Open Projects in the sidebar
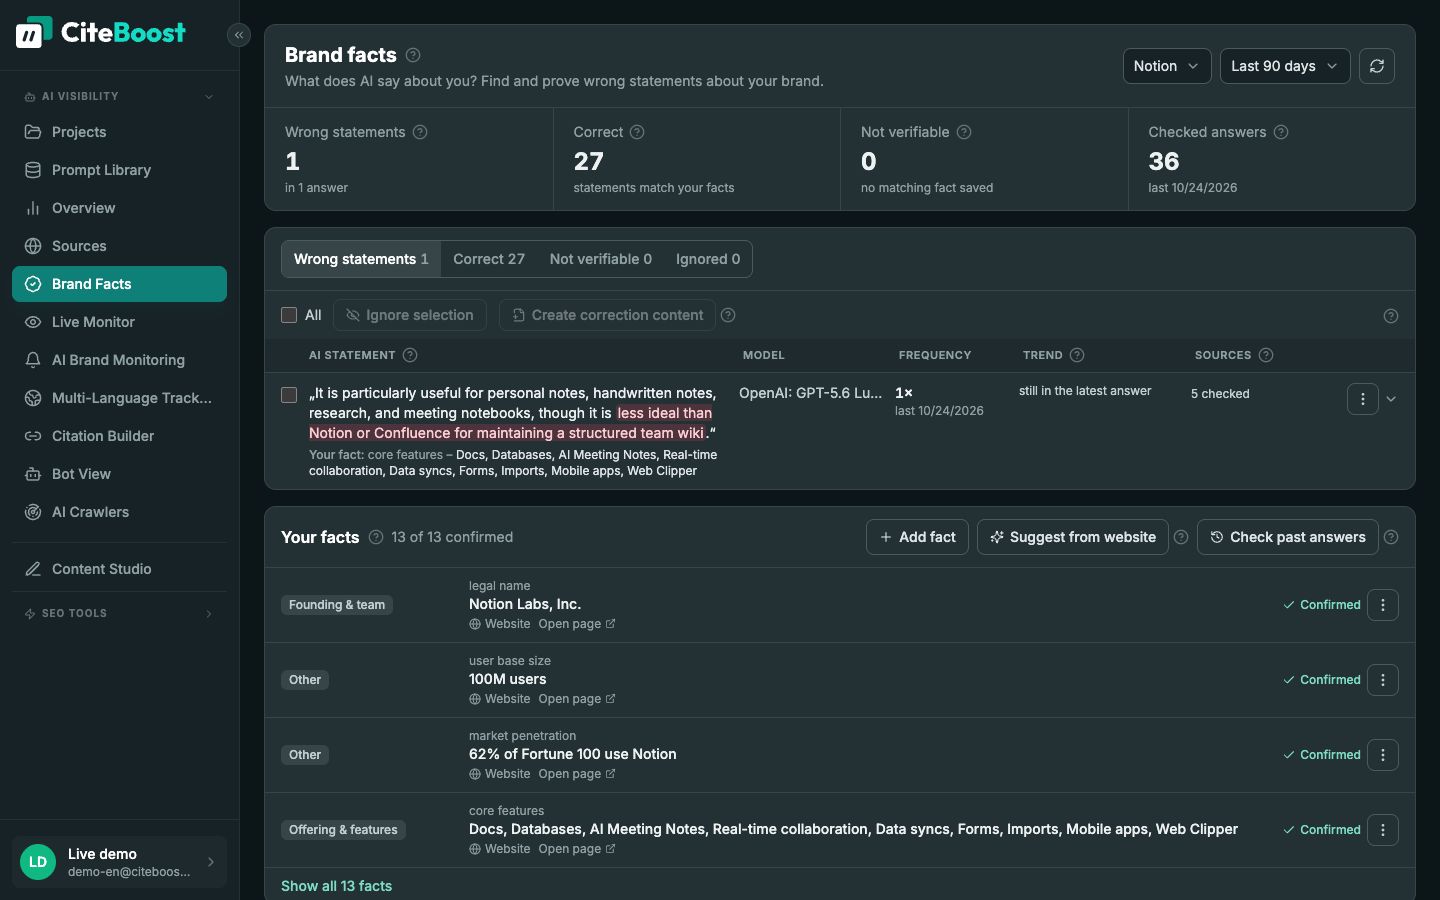 click(119, 132)
